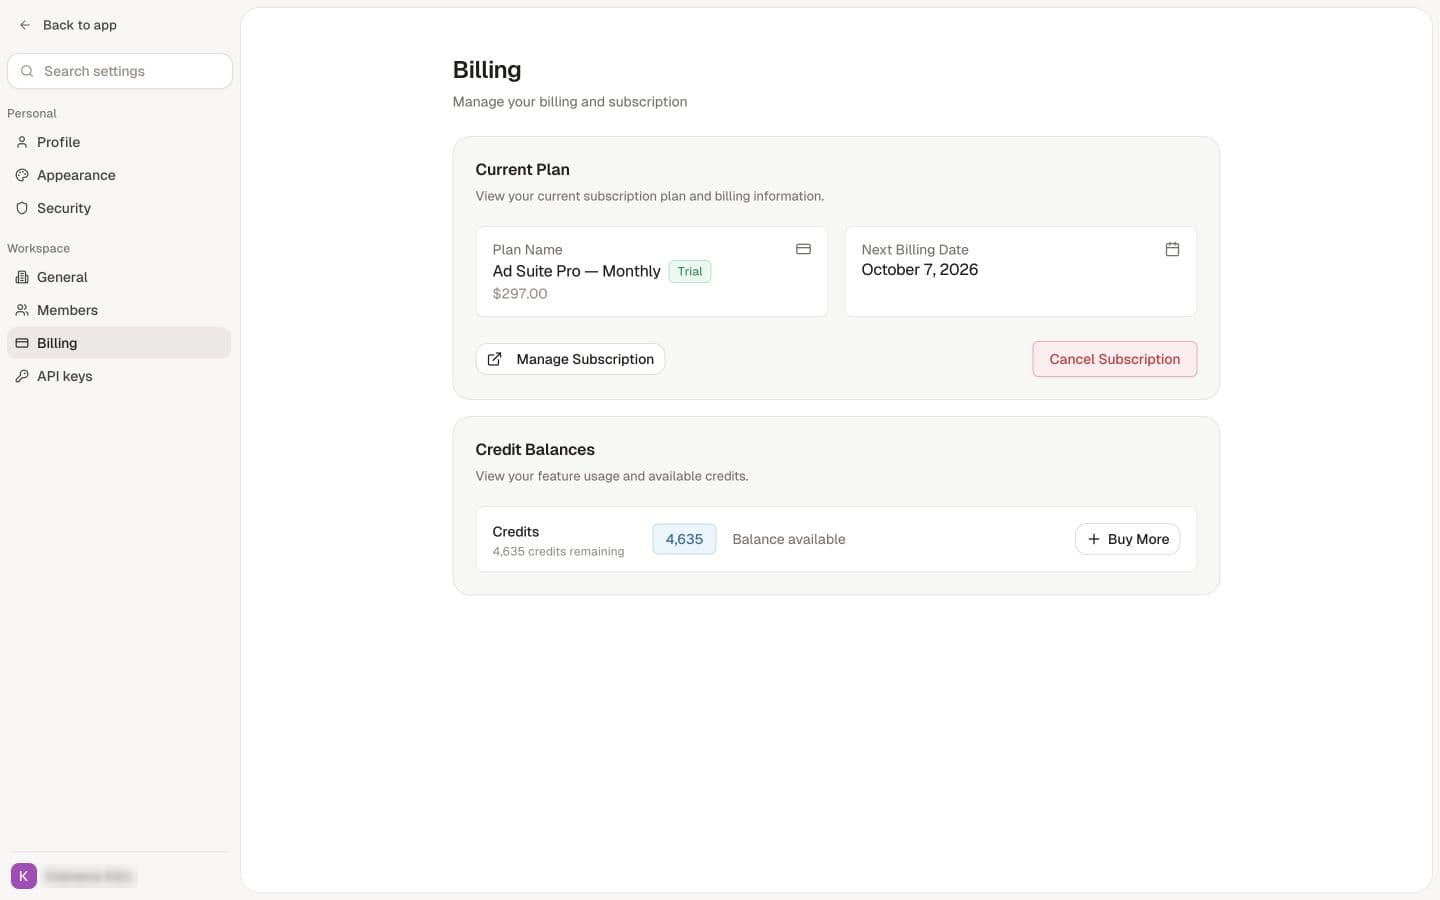This screenshot has height=900, width=1440.
Task: Click the October 7, 2026 date
Action: (x=920, y=270)
